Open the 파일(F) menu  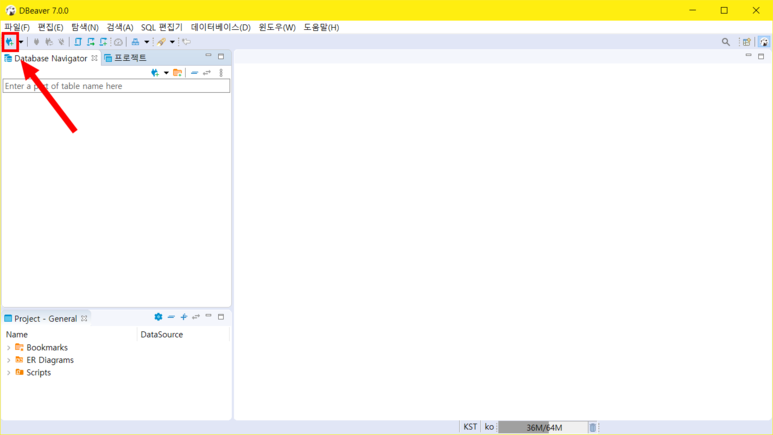point(17,27)
